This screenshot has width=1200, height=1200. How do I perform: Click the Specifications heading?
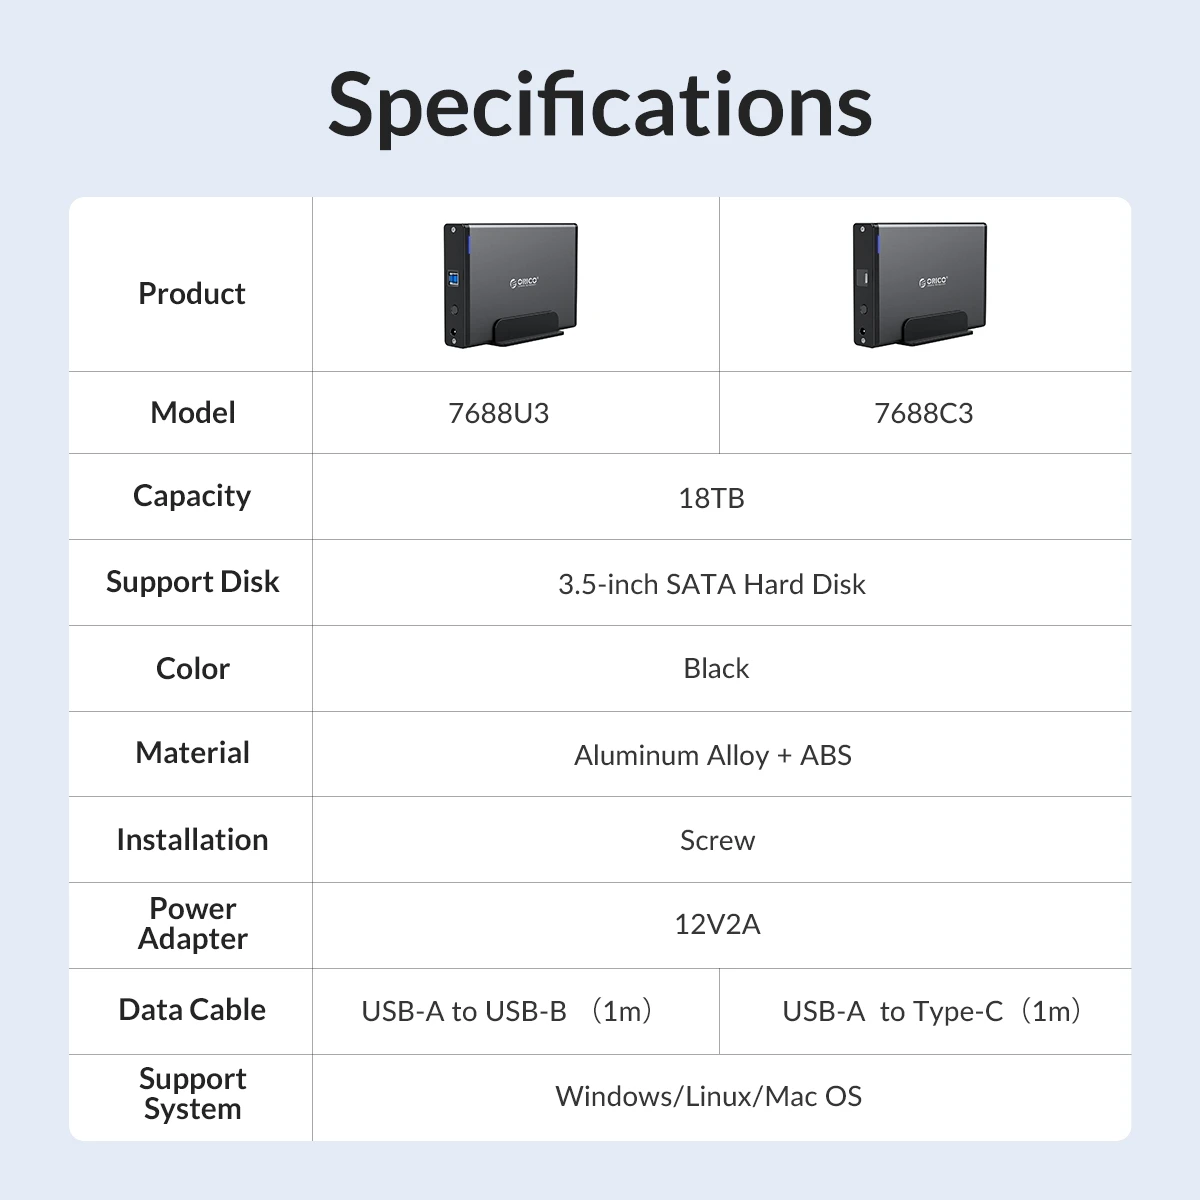[x=600, y=105]
